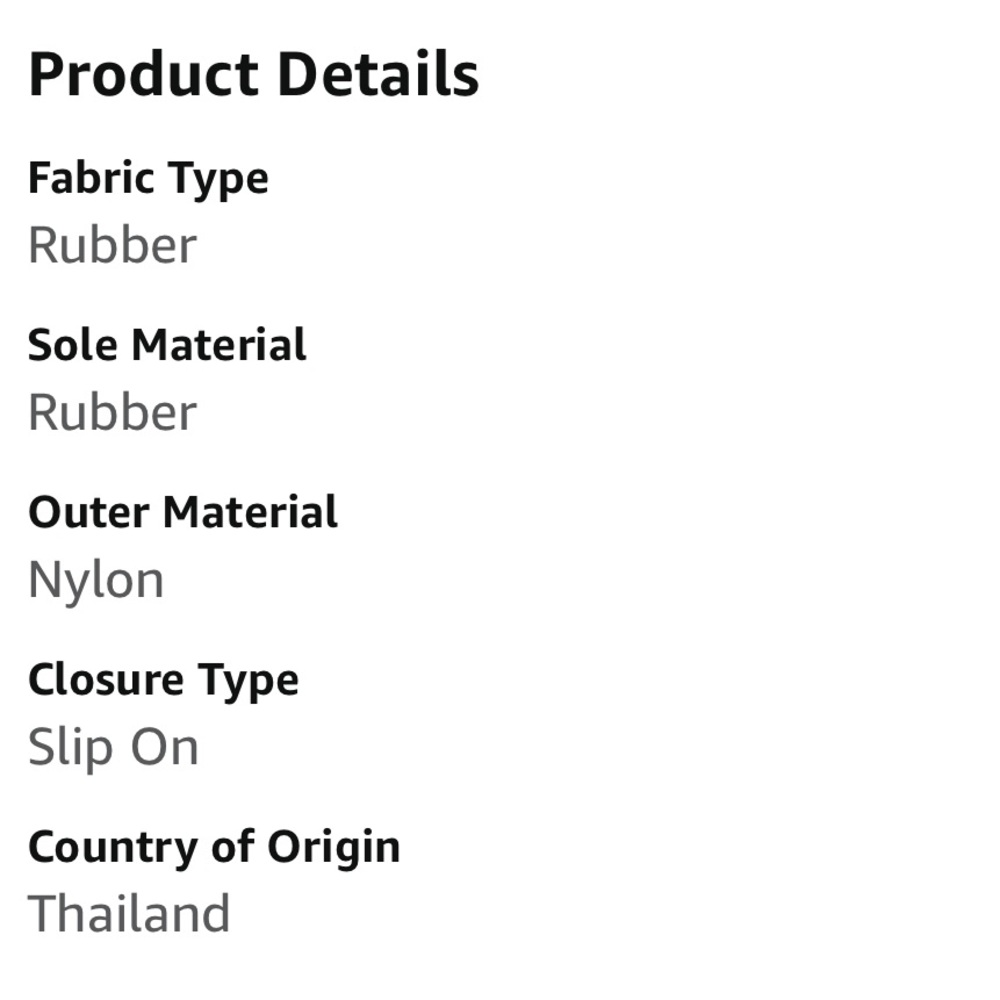Select the word "Slip" in Slip On
This screenshot has height=1000, width=1000.
(x=70, y=749)
